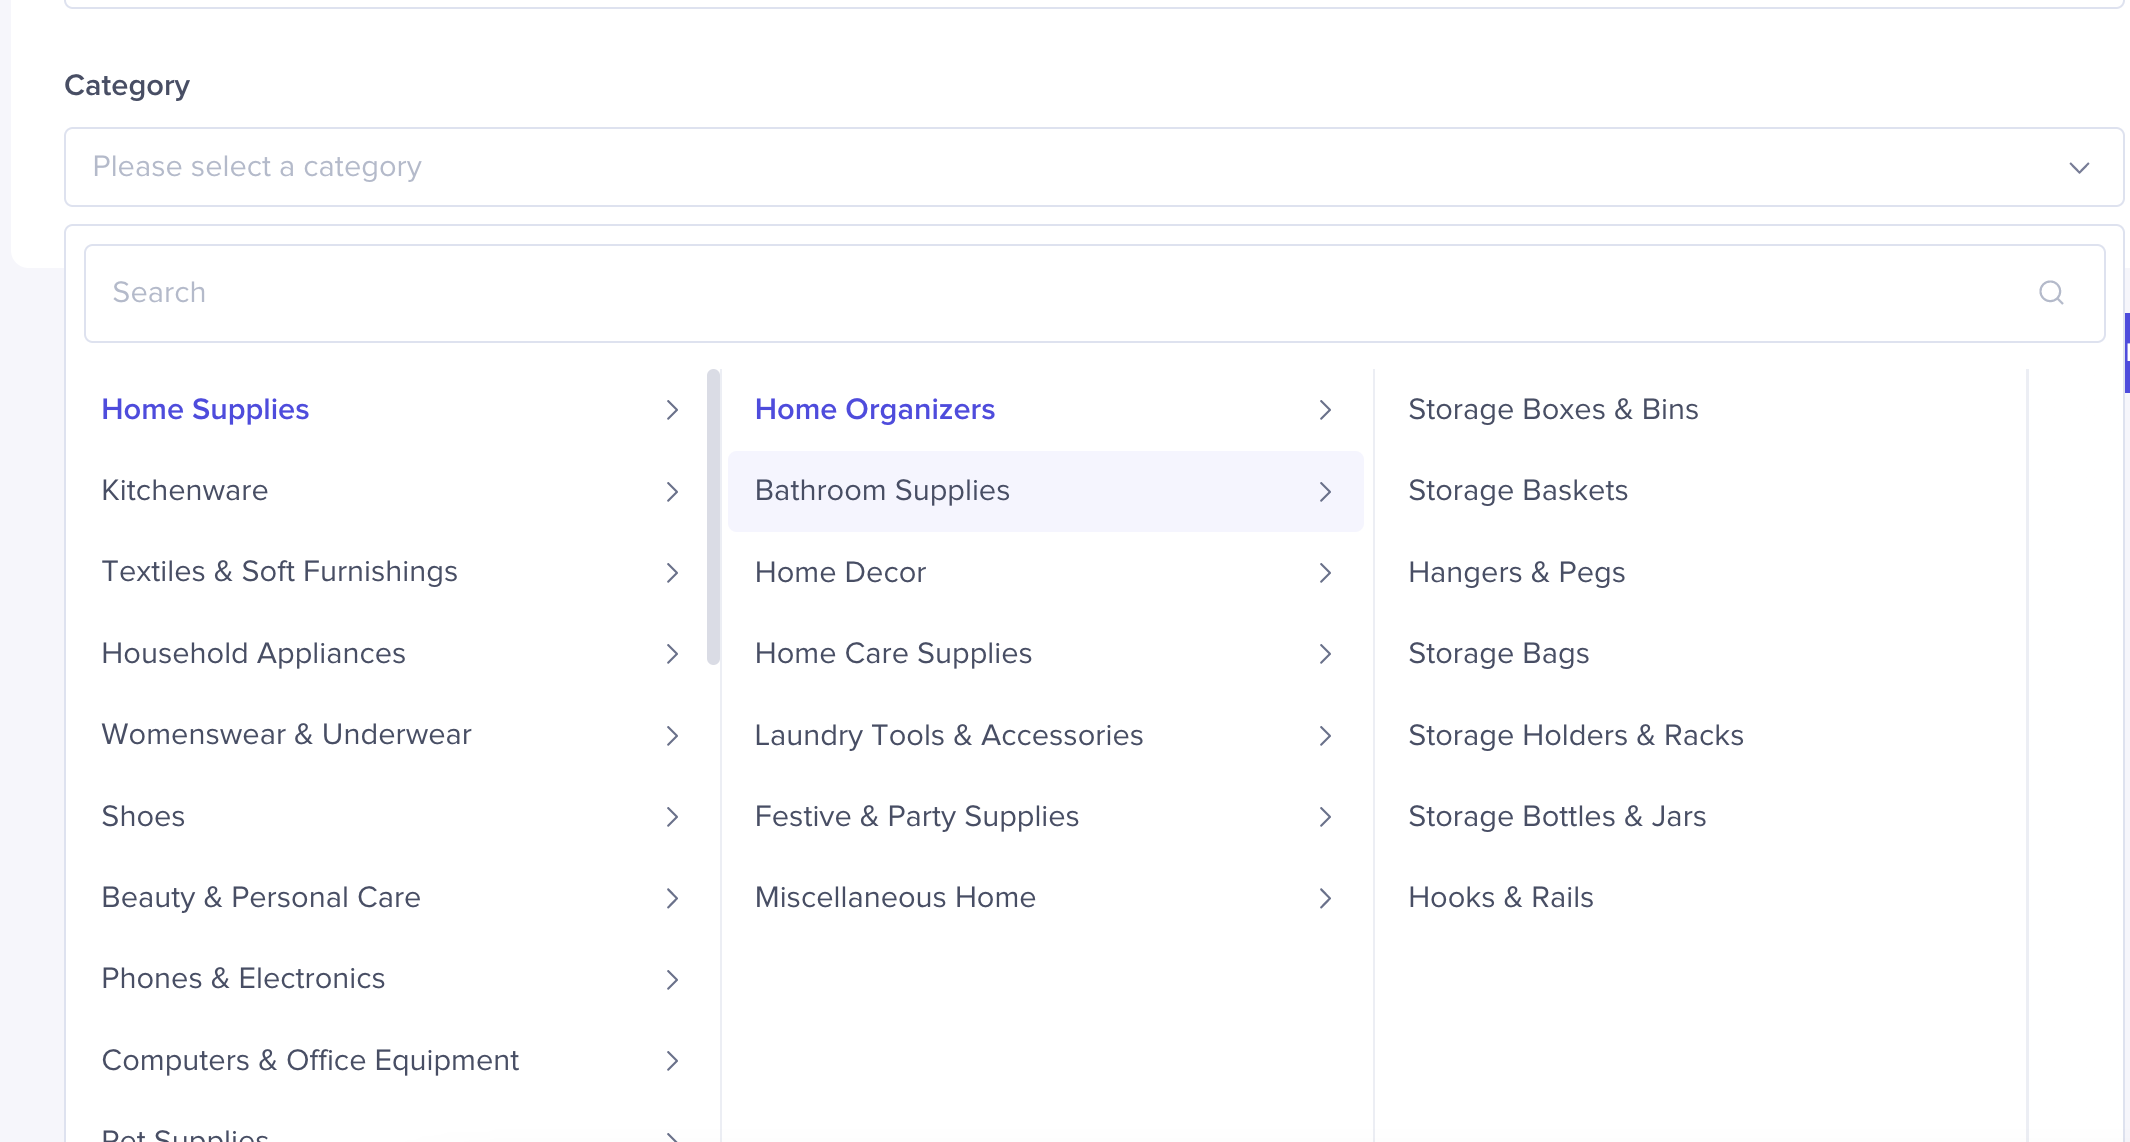Click chevron beside Beauty & Personal Care
This screenshot has height=1142, width=2130.
tap(672, 898)
